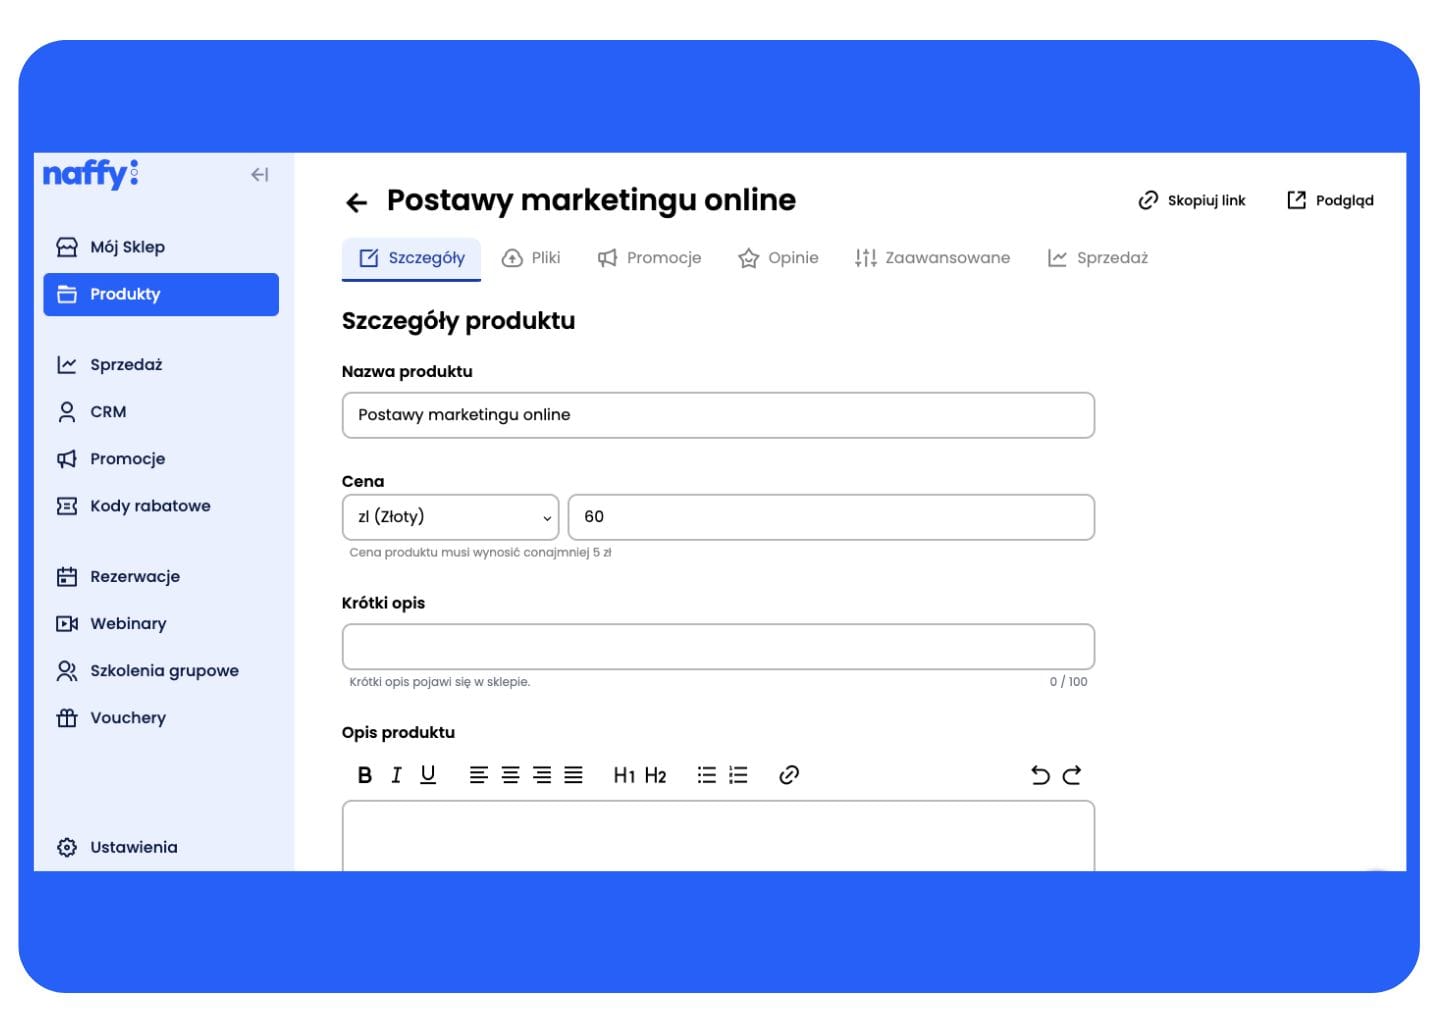Click the price field showing 60
1440x1024 pixels.
pos(831,517)
